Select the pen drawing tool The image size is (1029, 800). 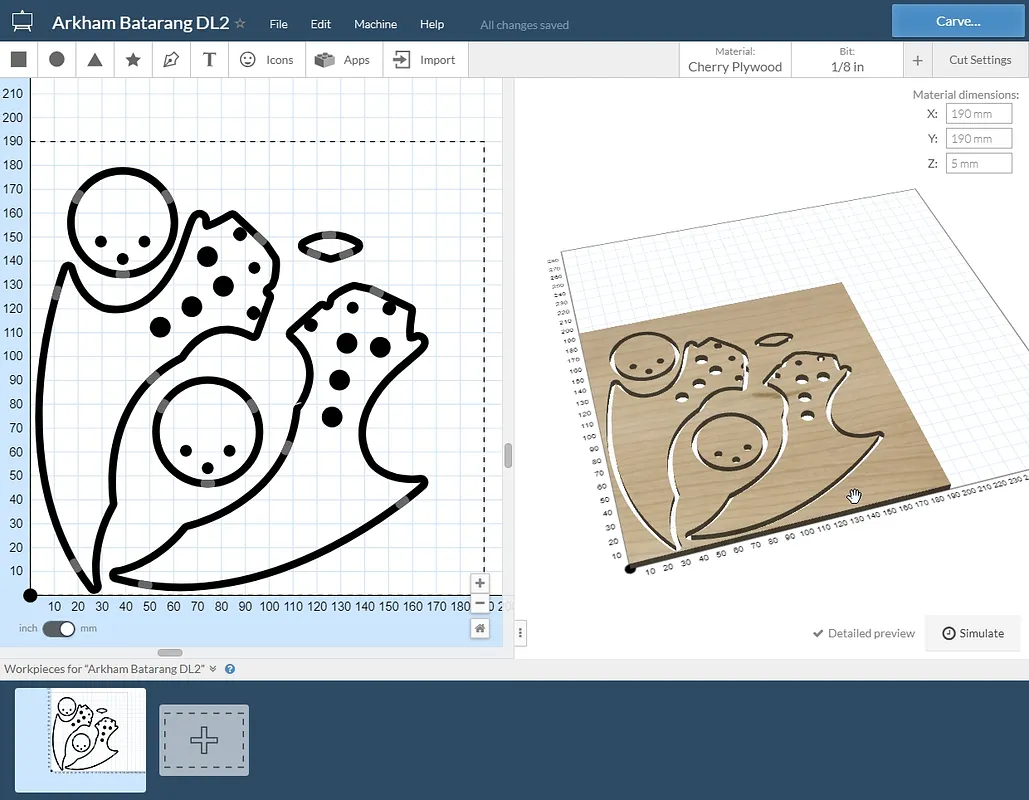171,60
